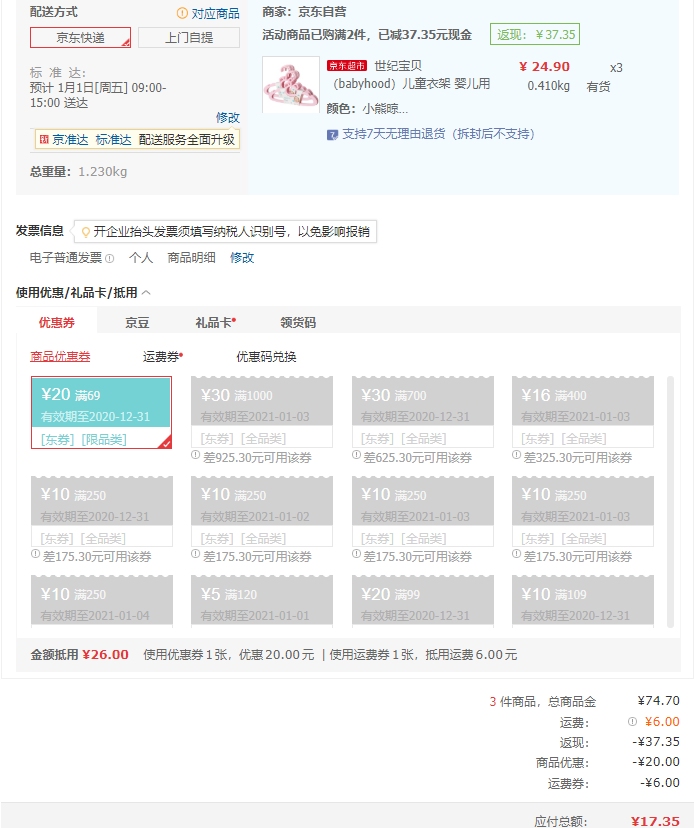Select the ¥20 满99 coupon
The height and width of the screenshot is (828, 694).
tap(423, 601)
